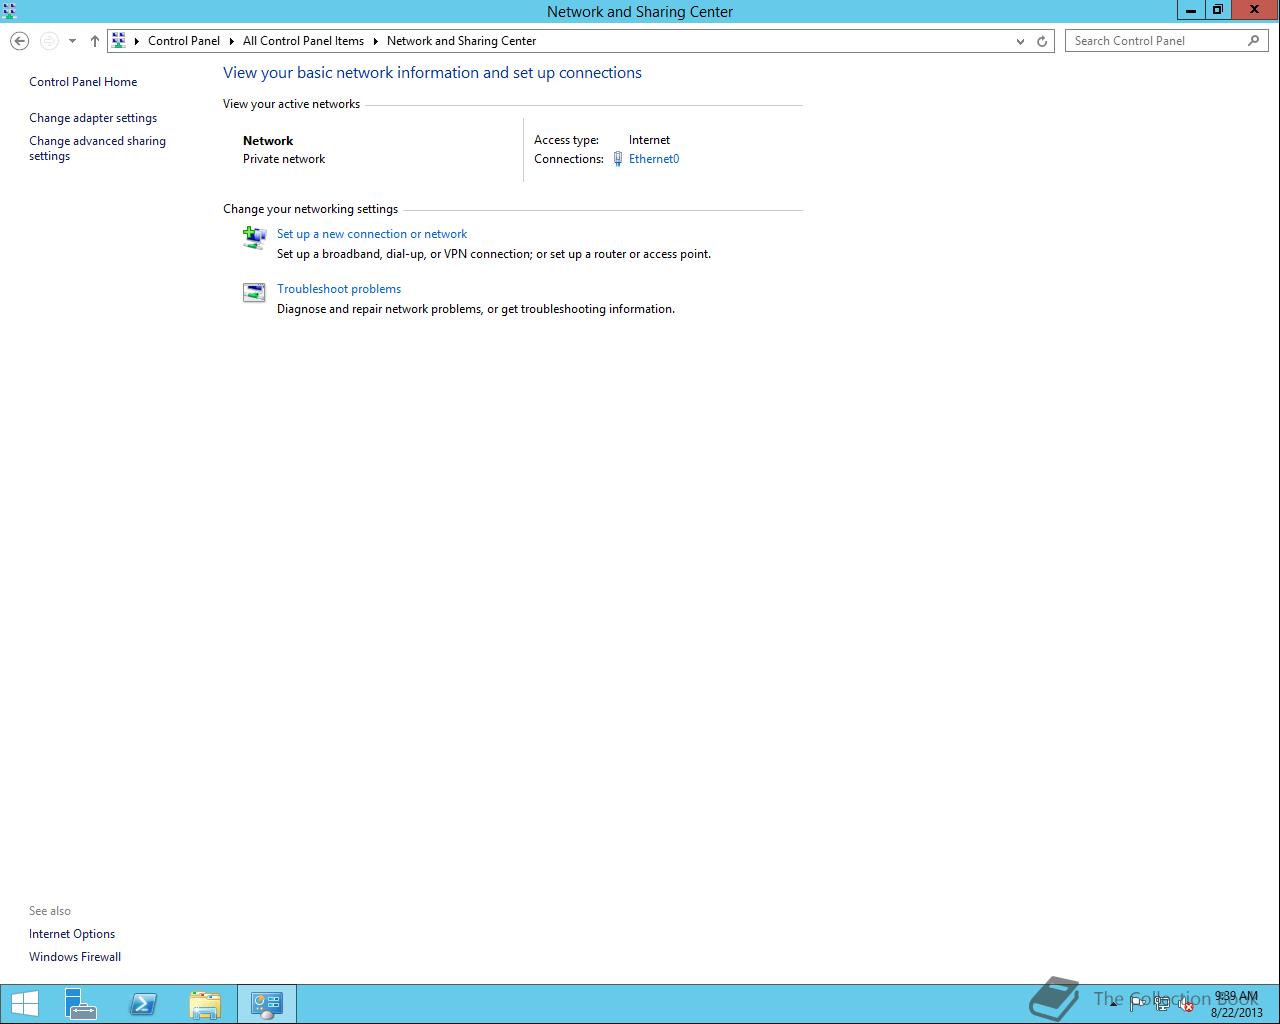Click the Ethernet0 adapter icon

pyautogui.click(x=618, y=159)
